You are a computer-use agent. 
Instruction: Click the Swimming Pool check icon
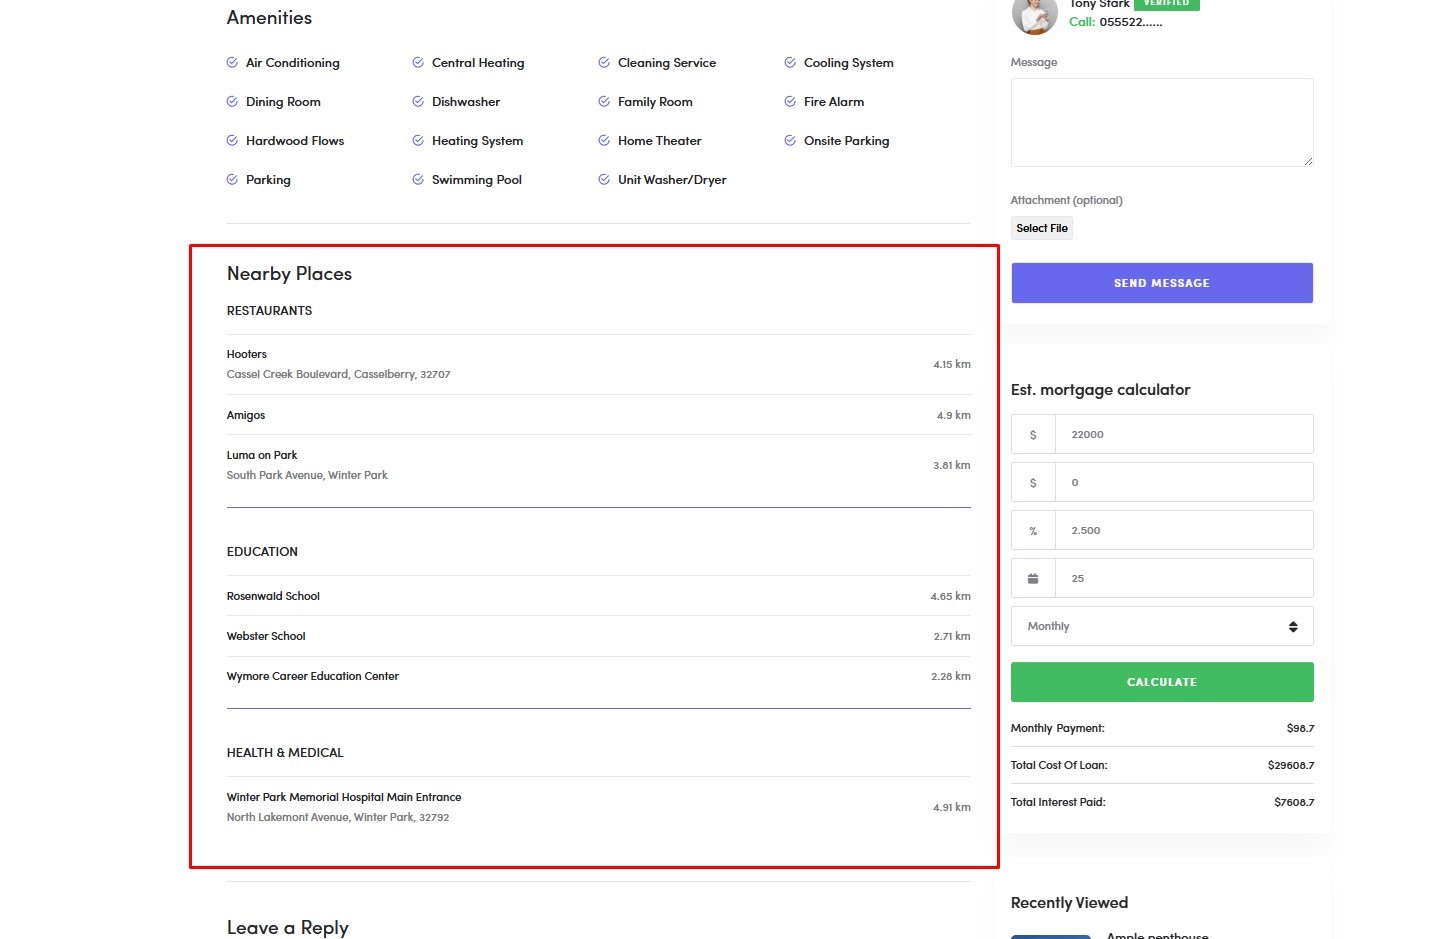pos(418,179)
